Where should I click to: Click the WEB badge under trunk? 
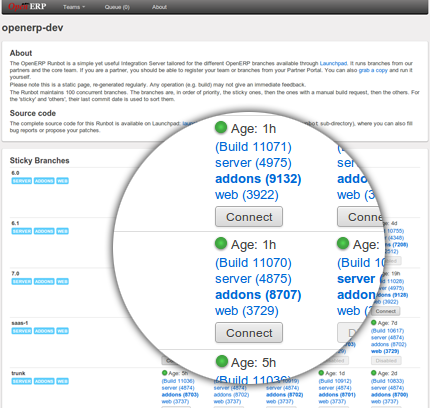click(62, 381)
